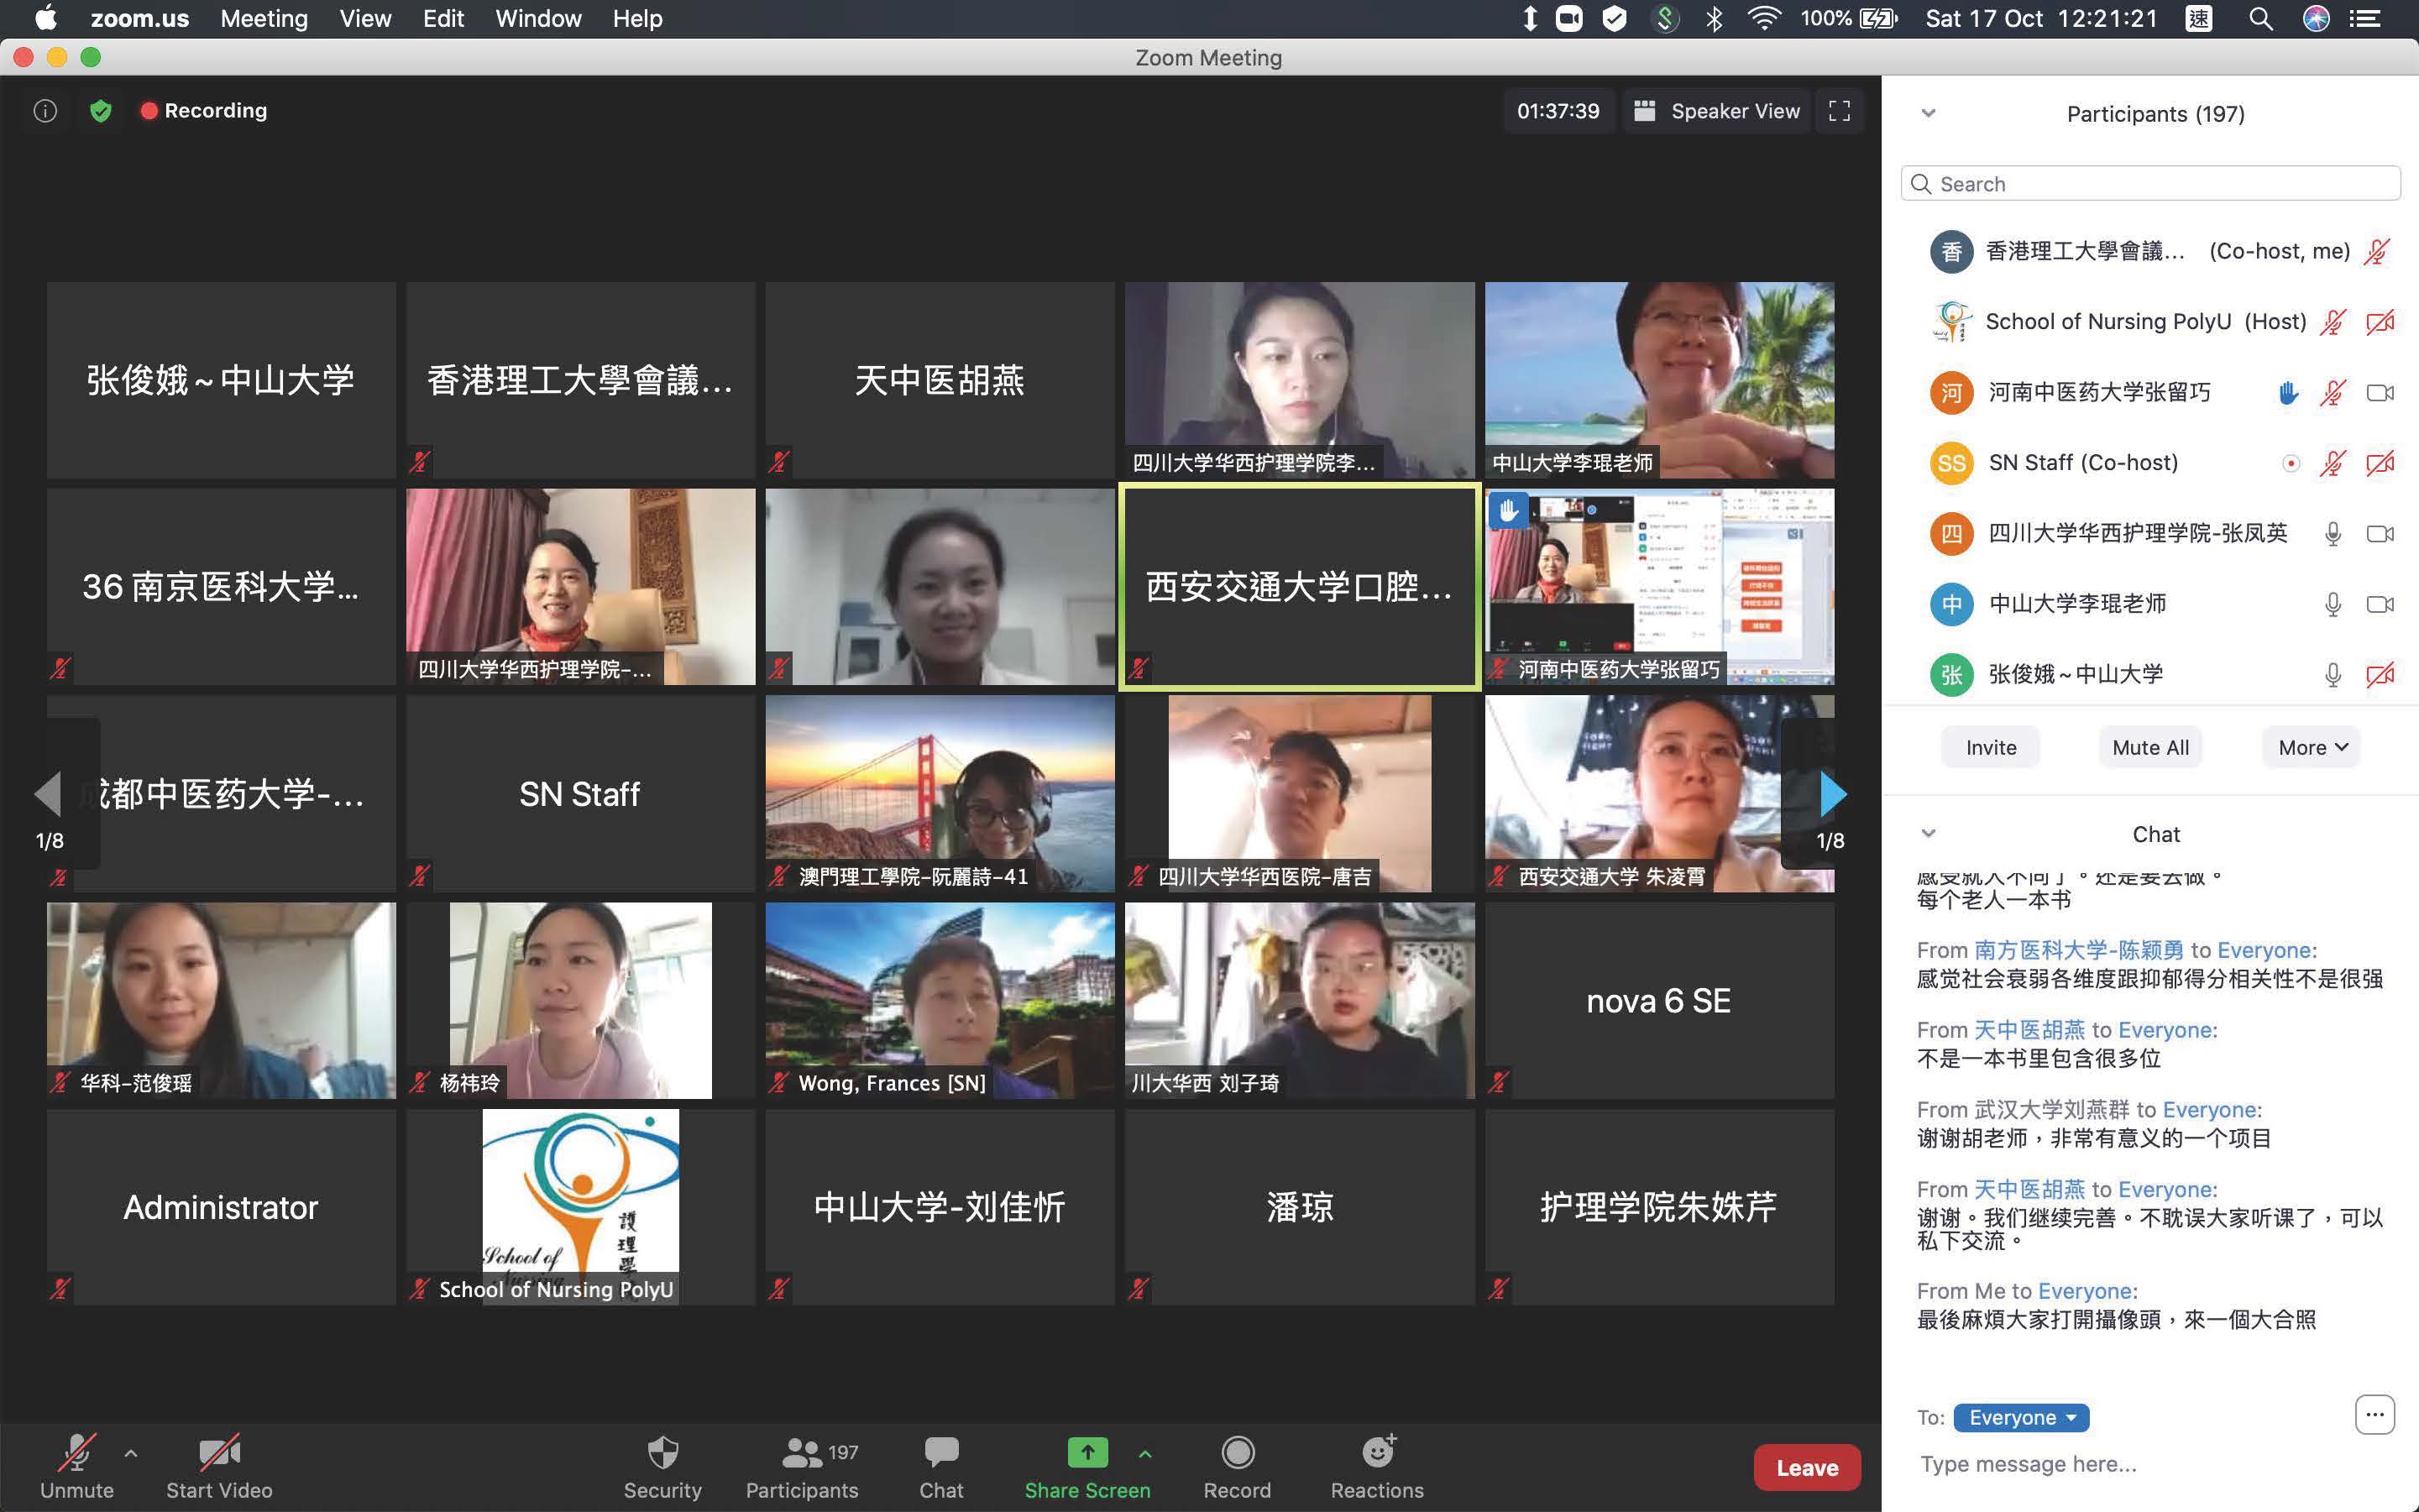
Task: Toggle the Speaker View layout
Action: point(1717,111)
